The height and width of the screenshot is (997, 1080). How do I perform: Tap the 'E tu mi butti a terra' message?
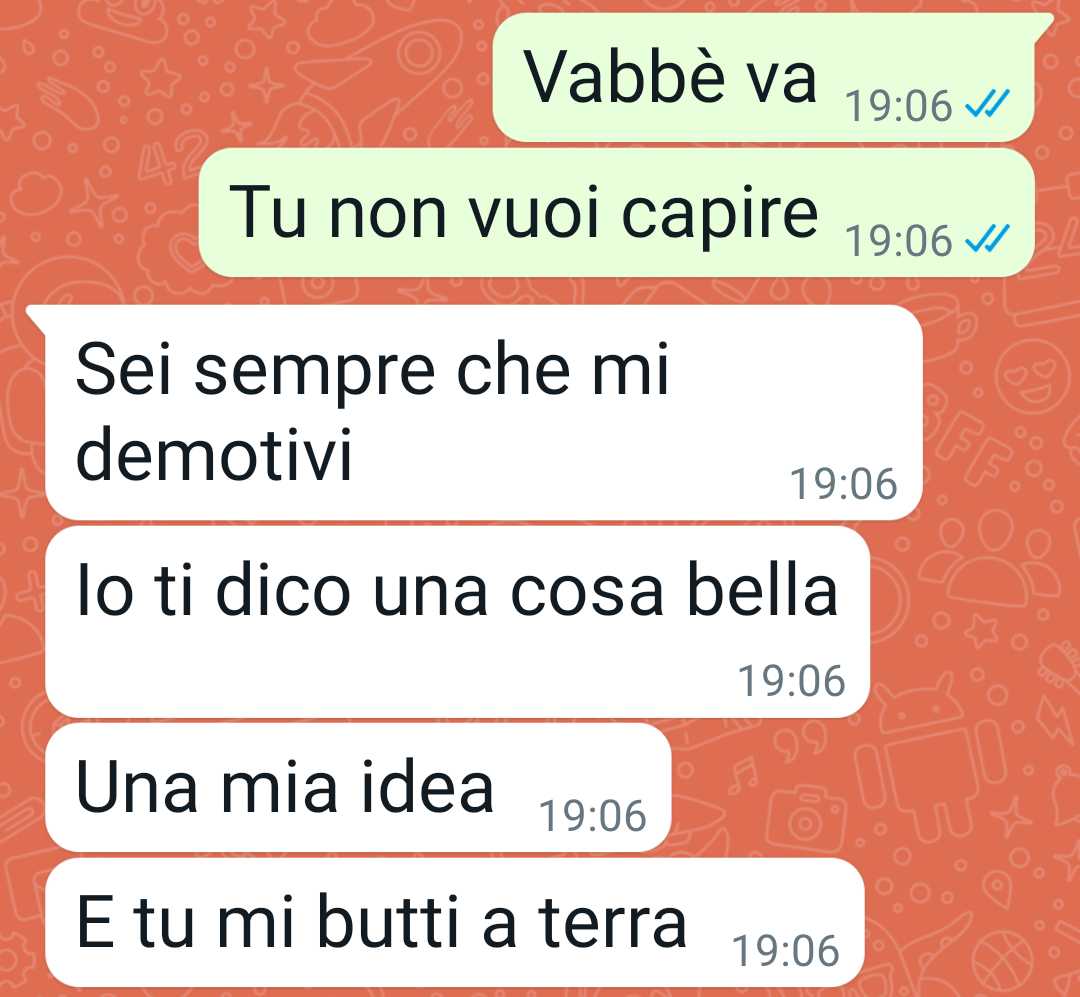[455, 922]
